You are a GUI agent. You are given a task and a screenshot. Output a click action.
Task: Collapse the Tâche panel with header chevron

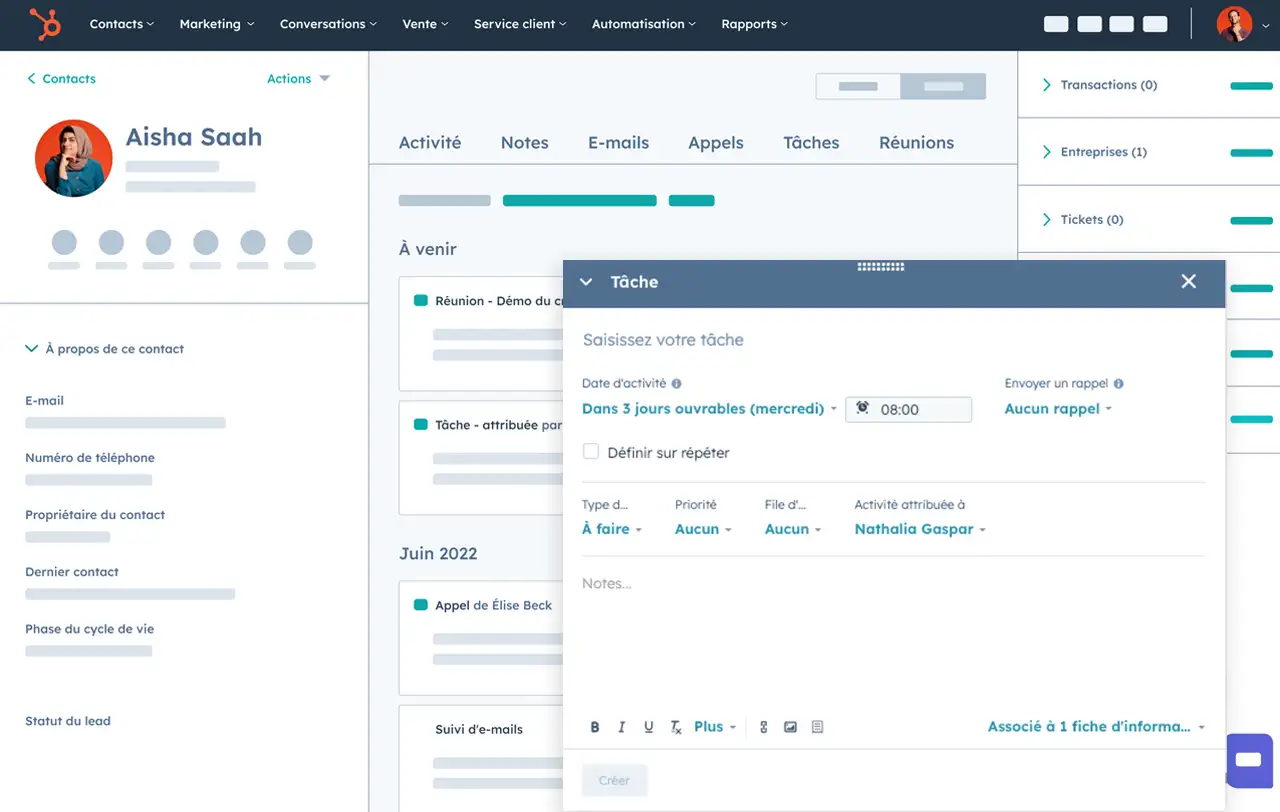(587, 282)
